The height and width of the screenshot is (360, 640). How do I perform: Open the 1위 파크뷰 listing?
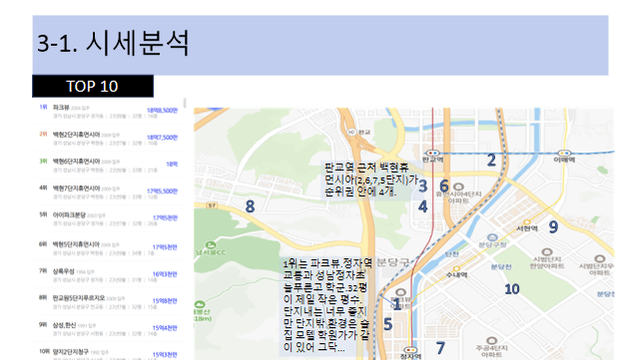pos(109,111)
